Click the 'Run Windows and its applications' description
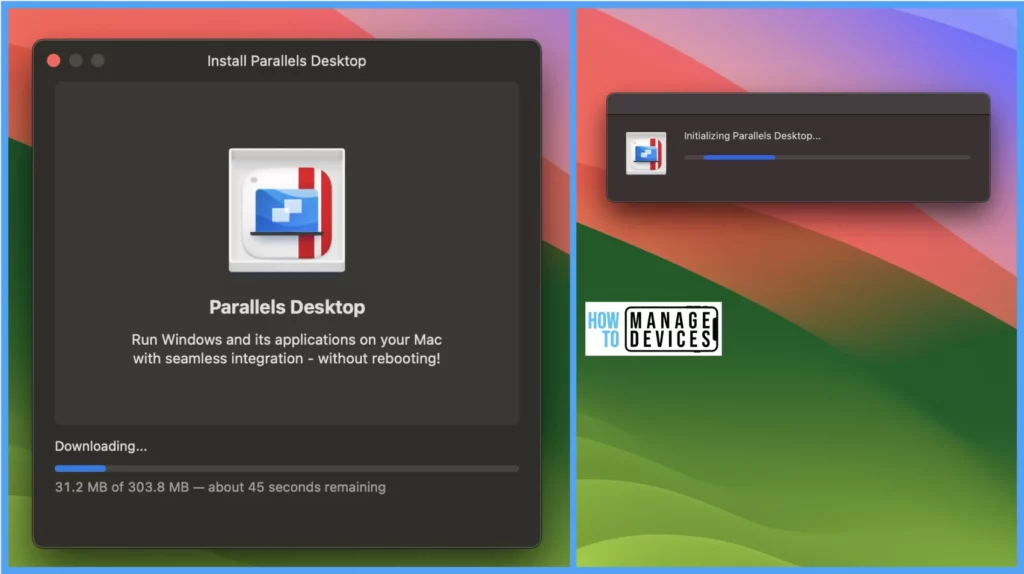This screenshot has height=574, width=1024. point(287,349)
